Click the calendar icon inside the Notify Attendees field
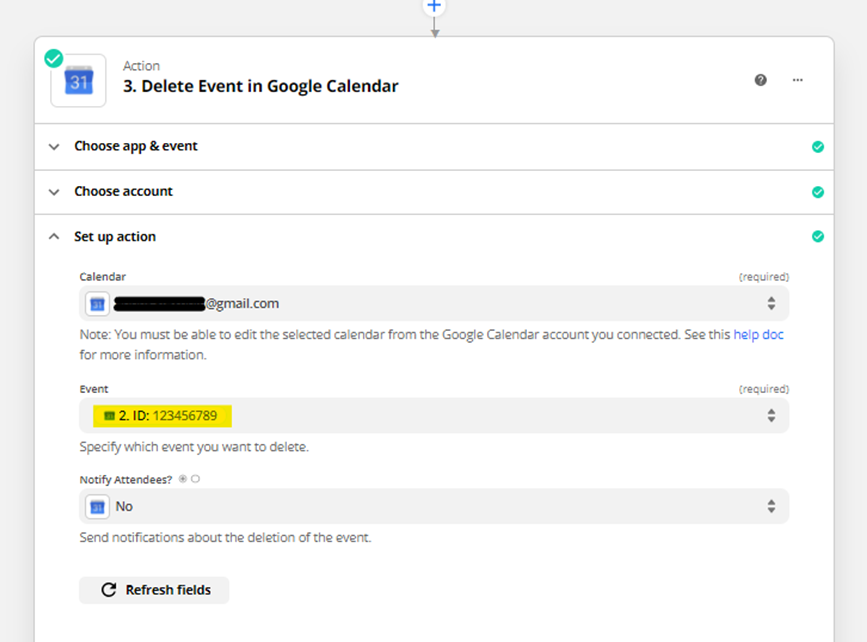The image size is (867, 642). [x=97, y=507]
